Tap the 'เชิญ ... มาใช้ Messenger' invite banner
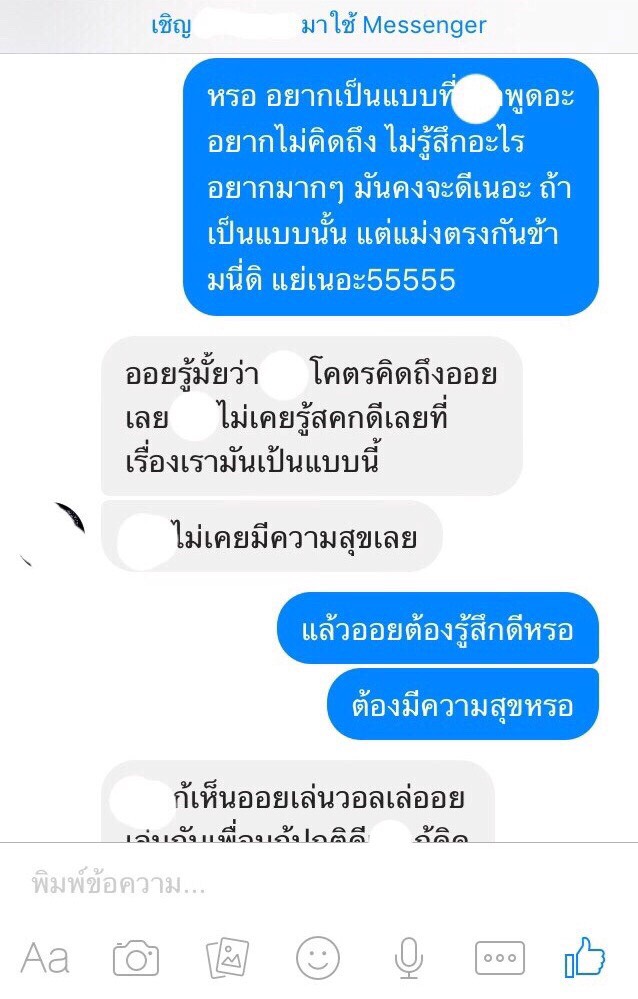Viewport: 638px width, 999px height. click(x=319, y=26)
